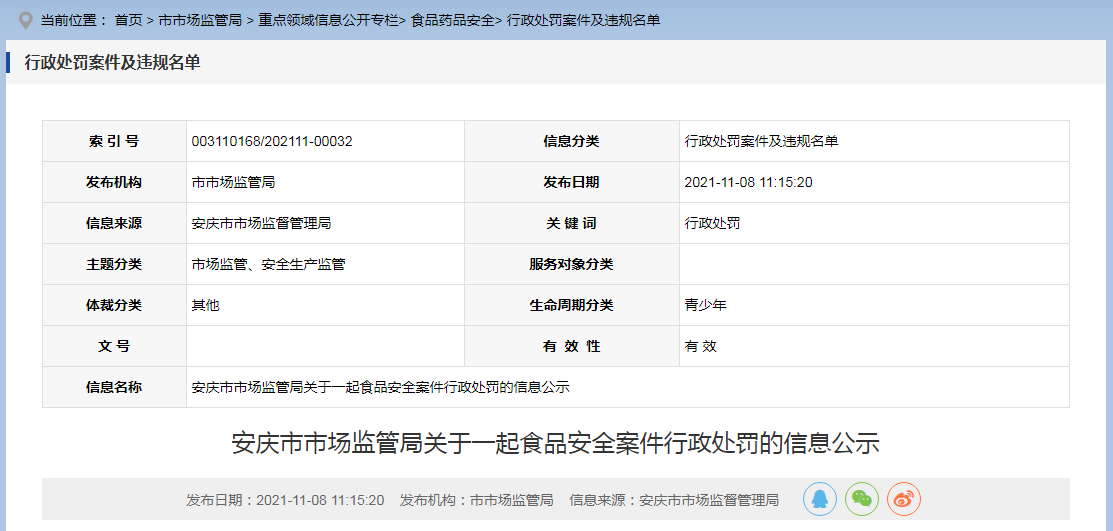Screen dimensions: 1113x531
Task: Open 行政处罚案件及违规名单 breadcrumb link
Action: pyautogui.click(x=582, y=21)
